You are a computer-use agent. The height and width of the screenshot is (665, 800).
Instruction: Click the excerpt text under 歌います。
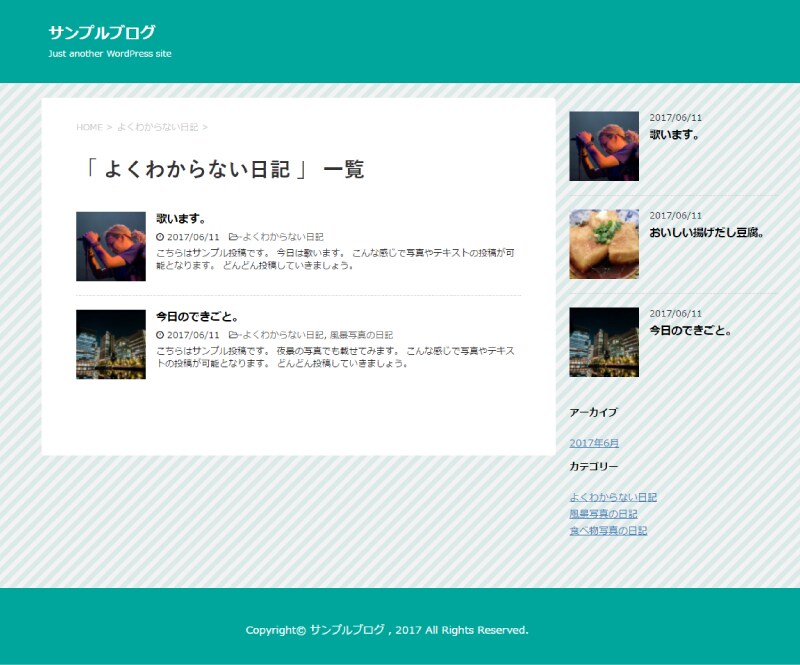click(335, 259)
